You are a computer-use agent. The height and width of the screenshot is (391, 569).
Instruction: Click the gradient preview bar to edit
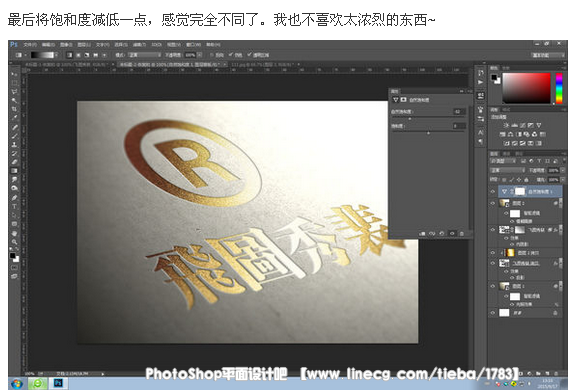(x=42, y=55)
